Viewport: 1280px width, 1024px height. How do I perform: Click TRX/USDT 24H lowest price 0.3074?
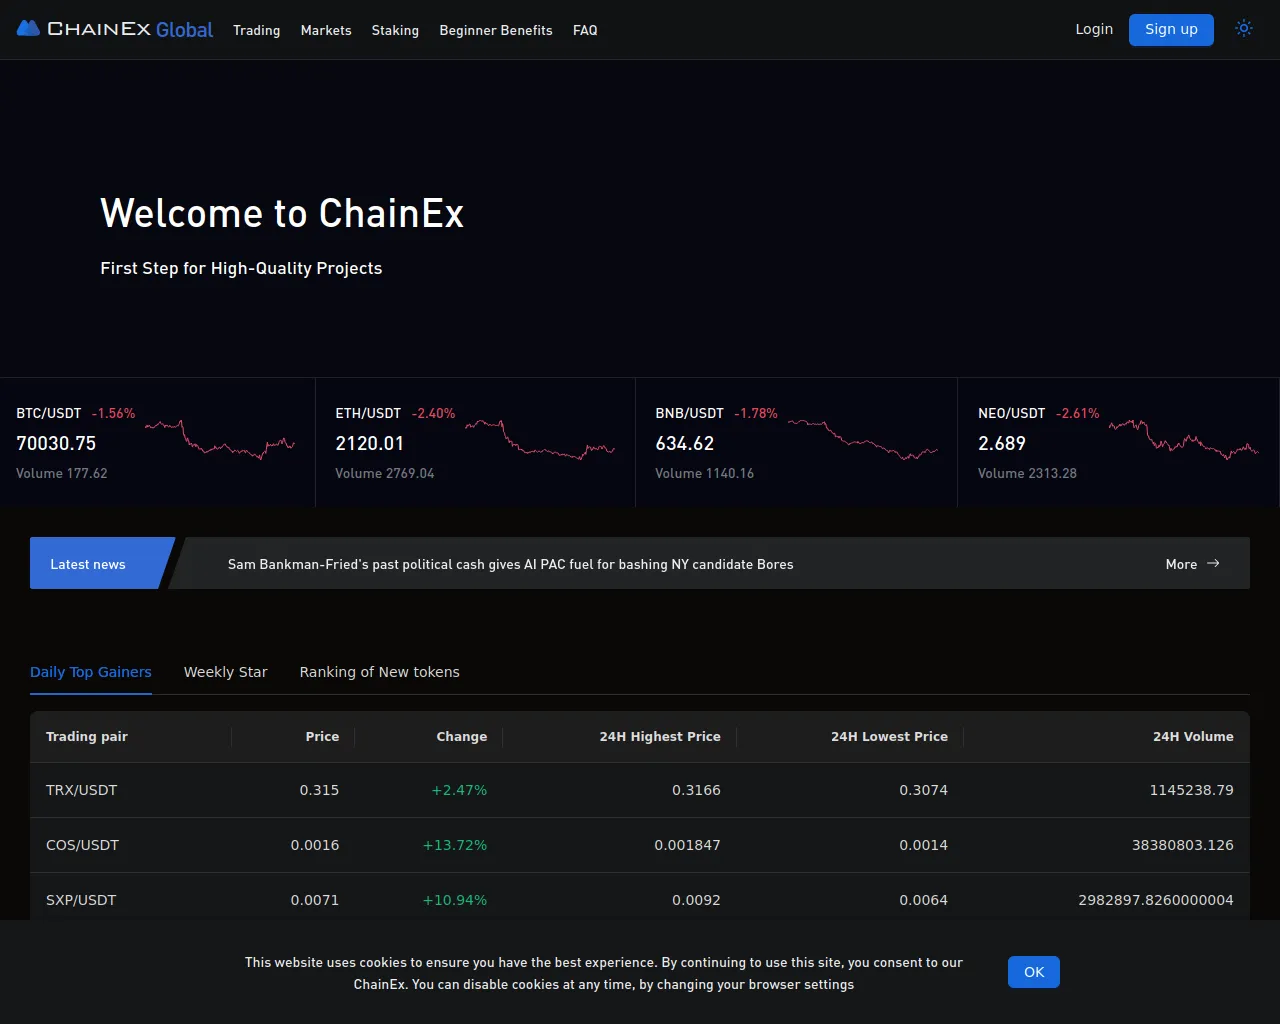click(923, 790)
